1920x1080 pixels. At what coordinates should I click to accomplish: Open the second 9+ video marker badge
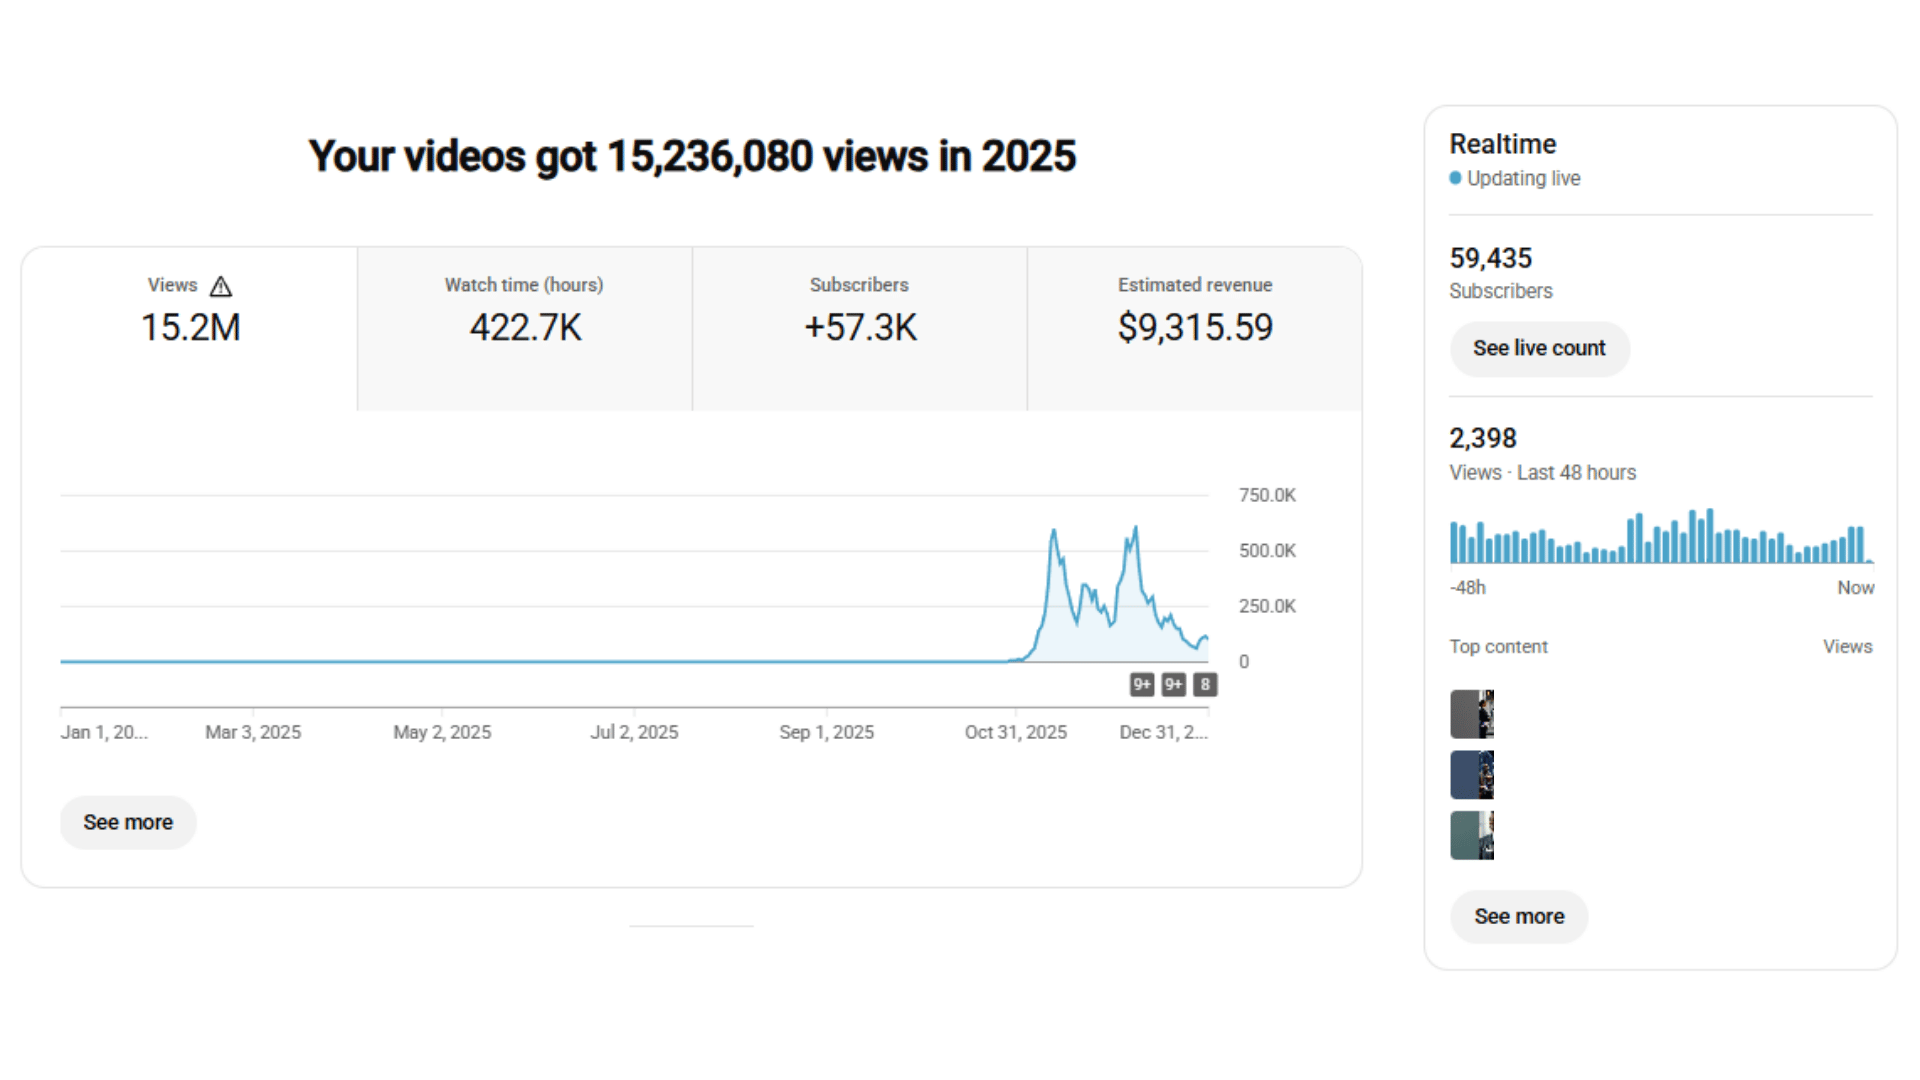1173,685
